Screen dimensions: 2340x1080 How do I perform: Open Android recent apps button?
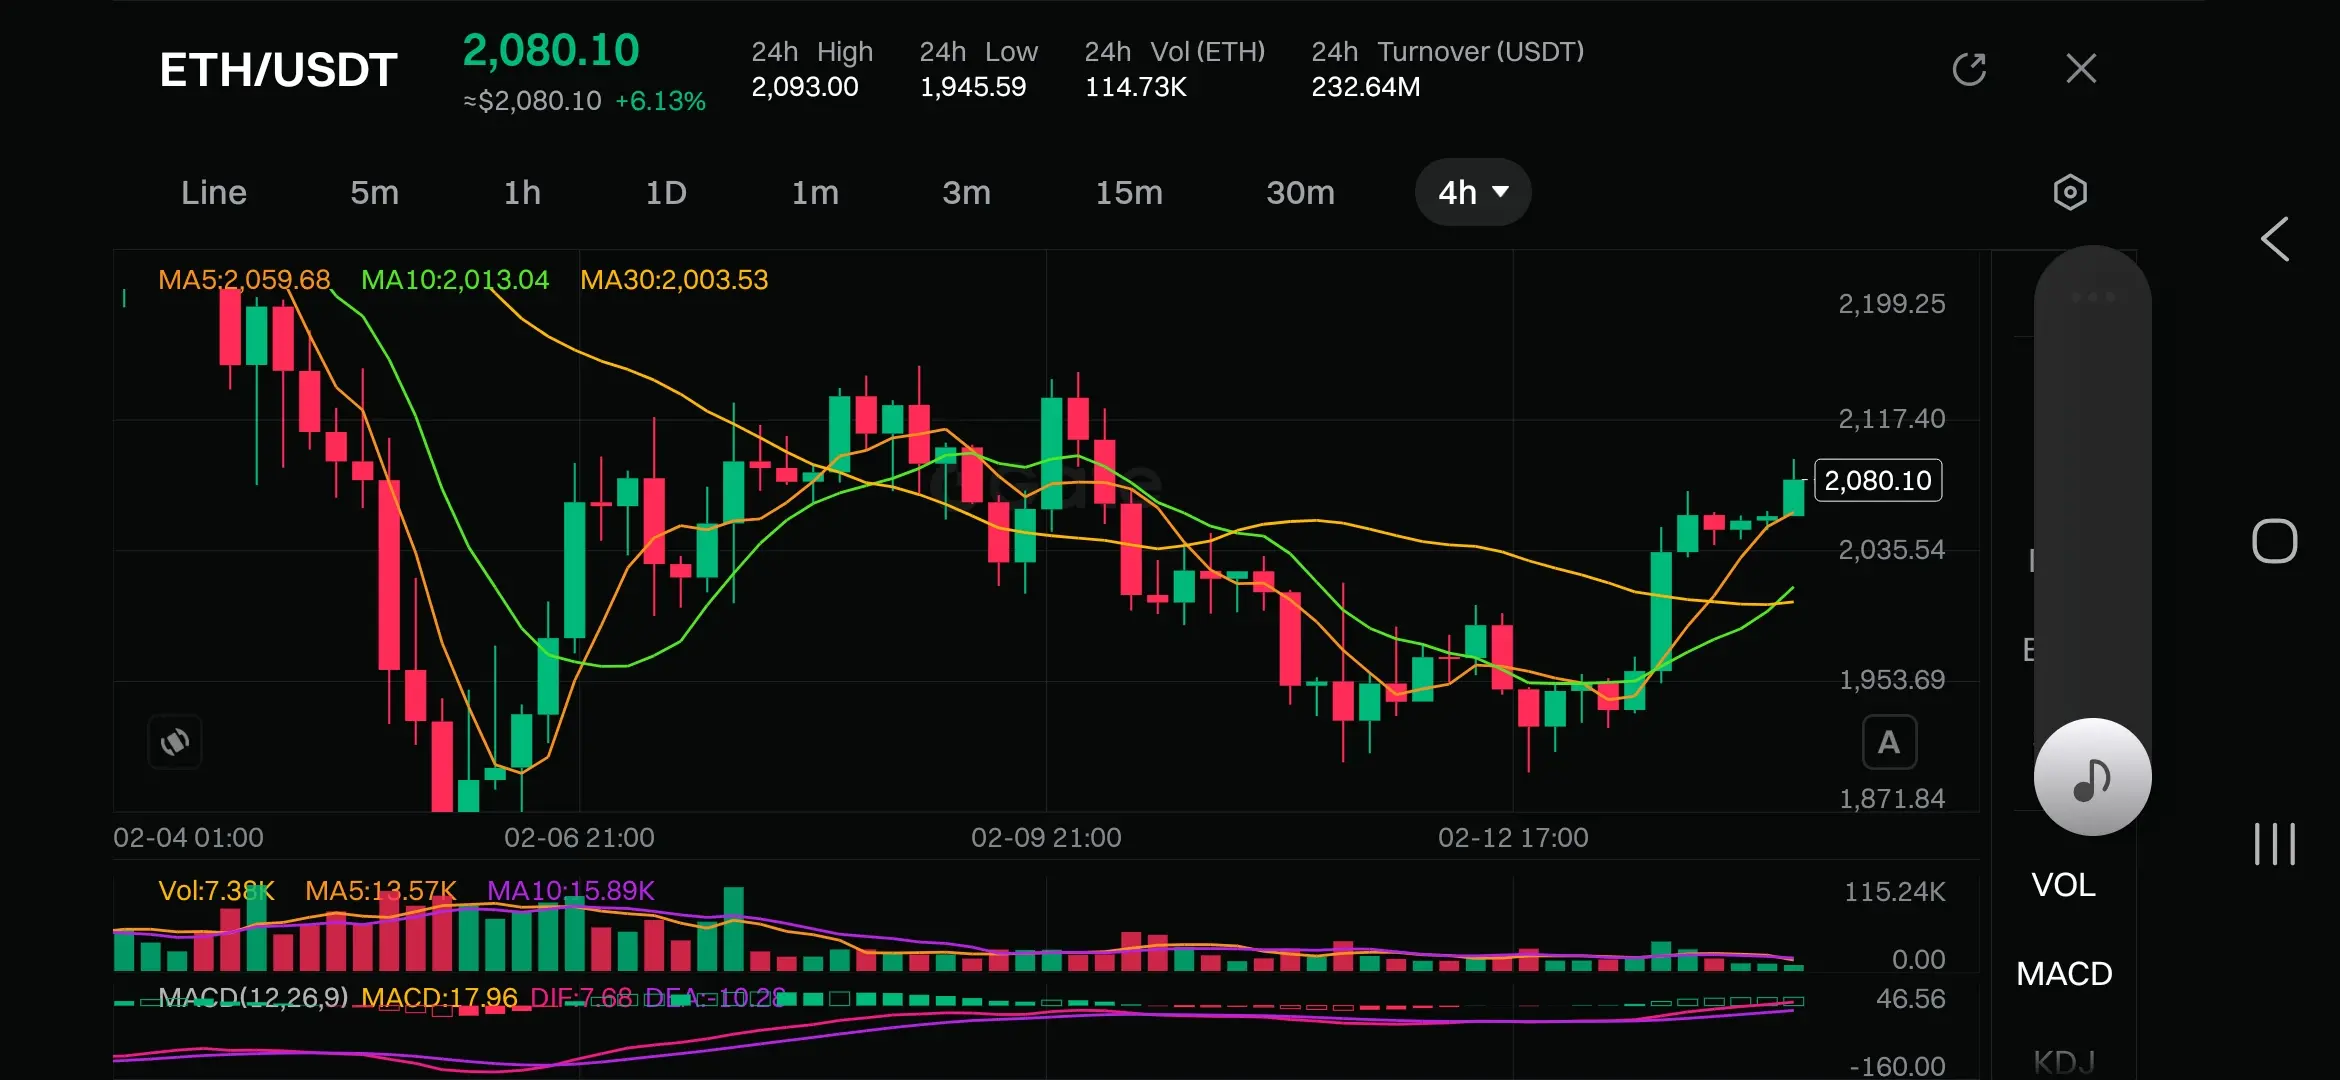2274,845
